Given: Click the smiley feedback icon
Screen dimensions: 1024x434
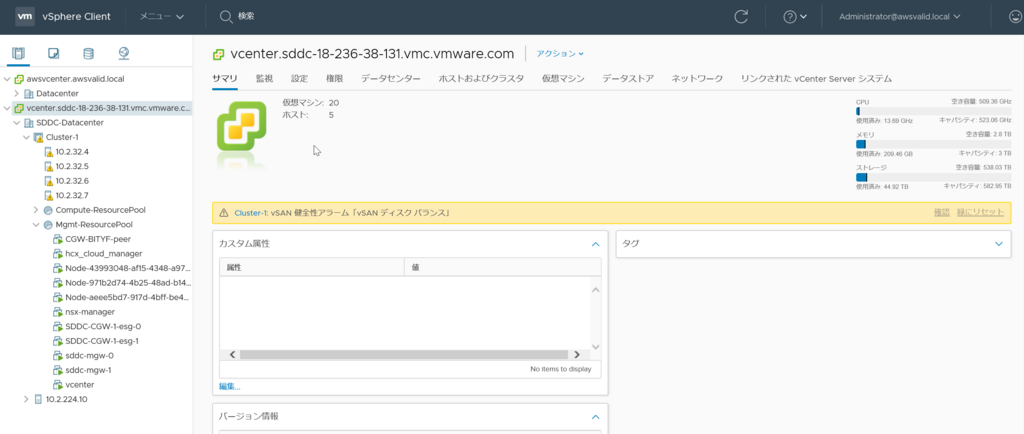Looking at the screenshot, I should (1015, 17).
